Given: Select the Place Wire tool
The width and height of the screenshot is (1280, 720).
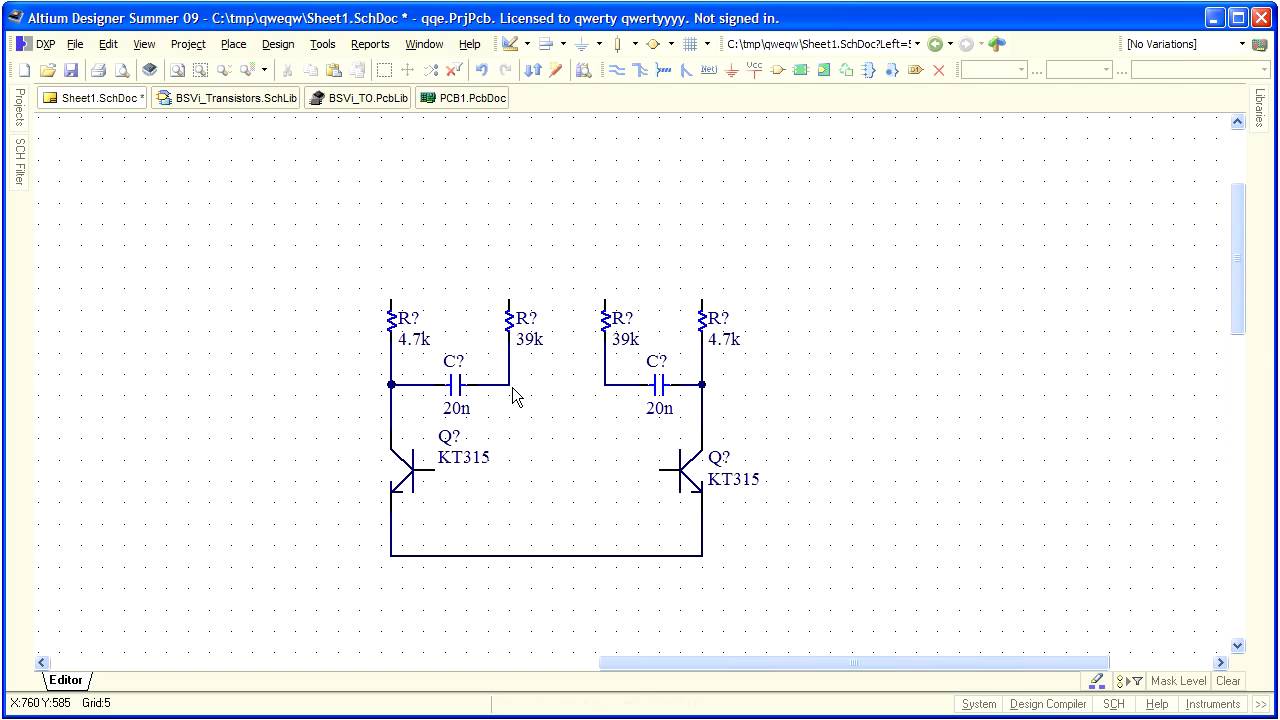Looking at the screenshot, I should 616,70.
